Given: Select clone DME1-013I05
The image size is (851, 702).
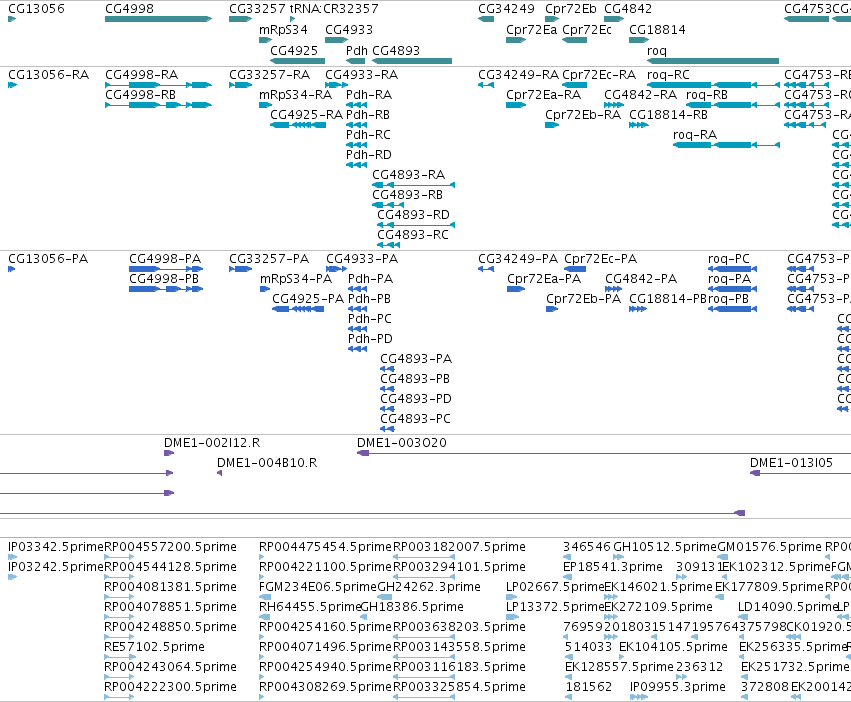Looking at the screenshot, I should (x=791, y=463).
